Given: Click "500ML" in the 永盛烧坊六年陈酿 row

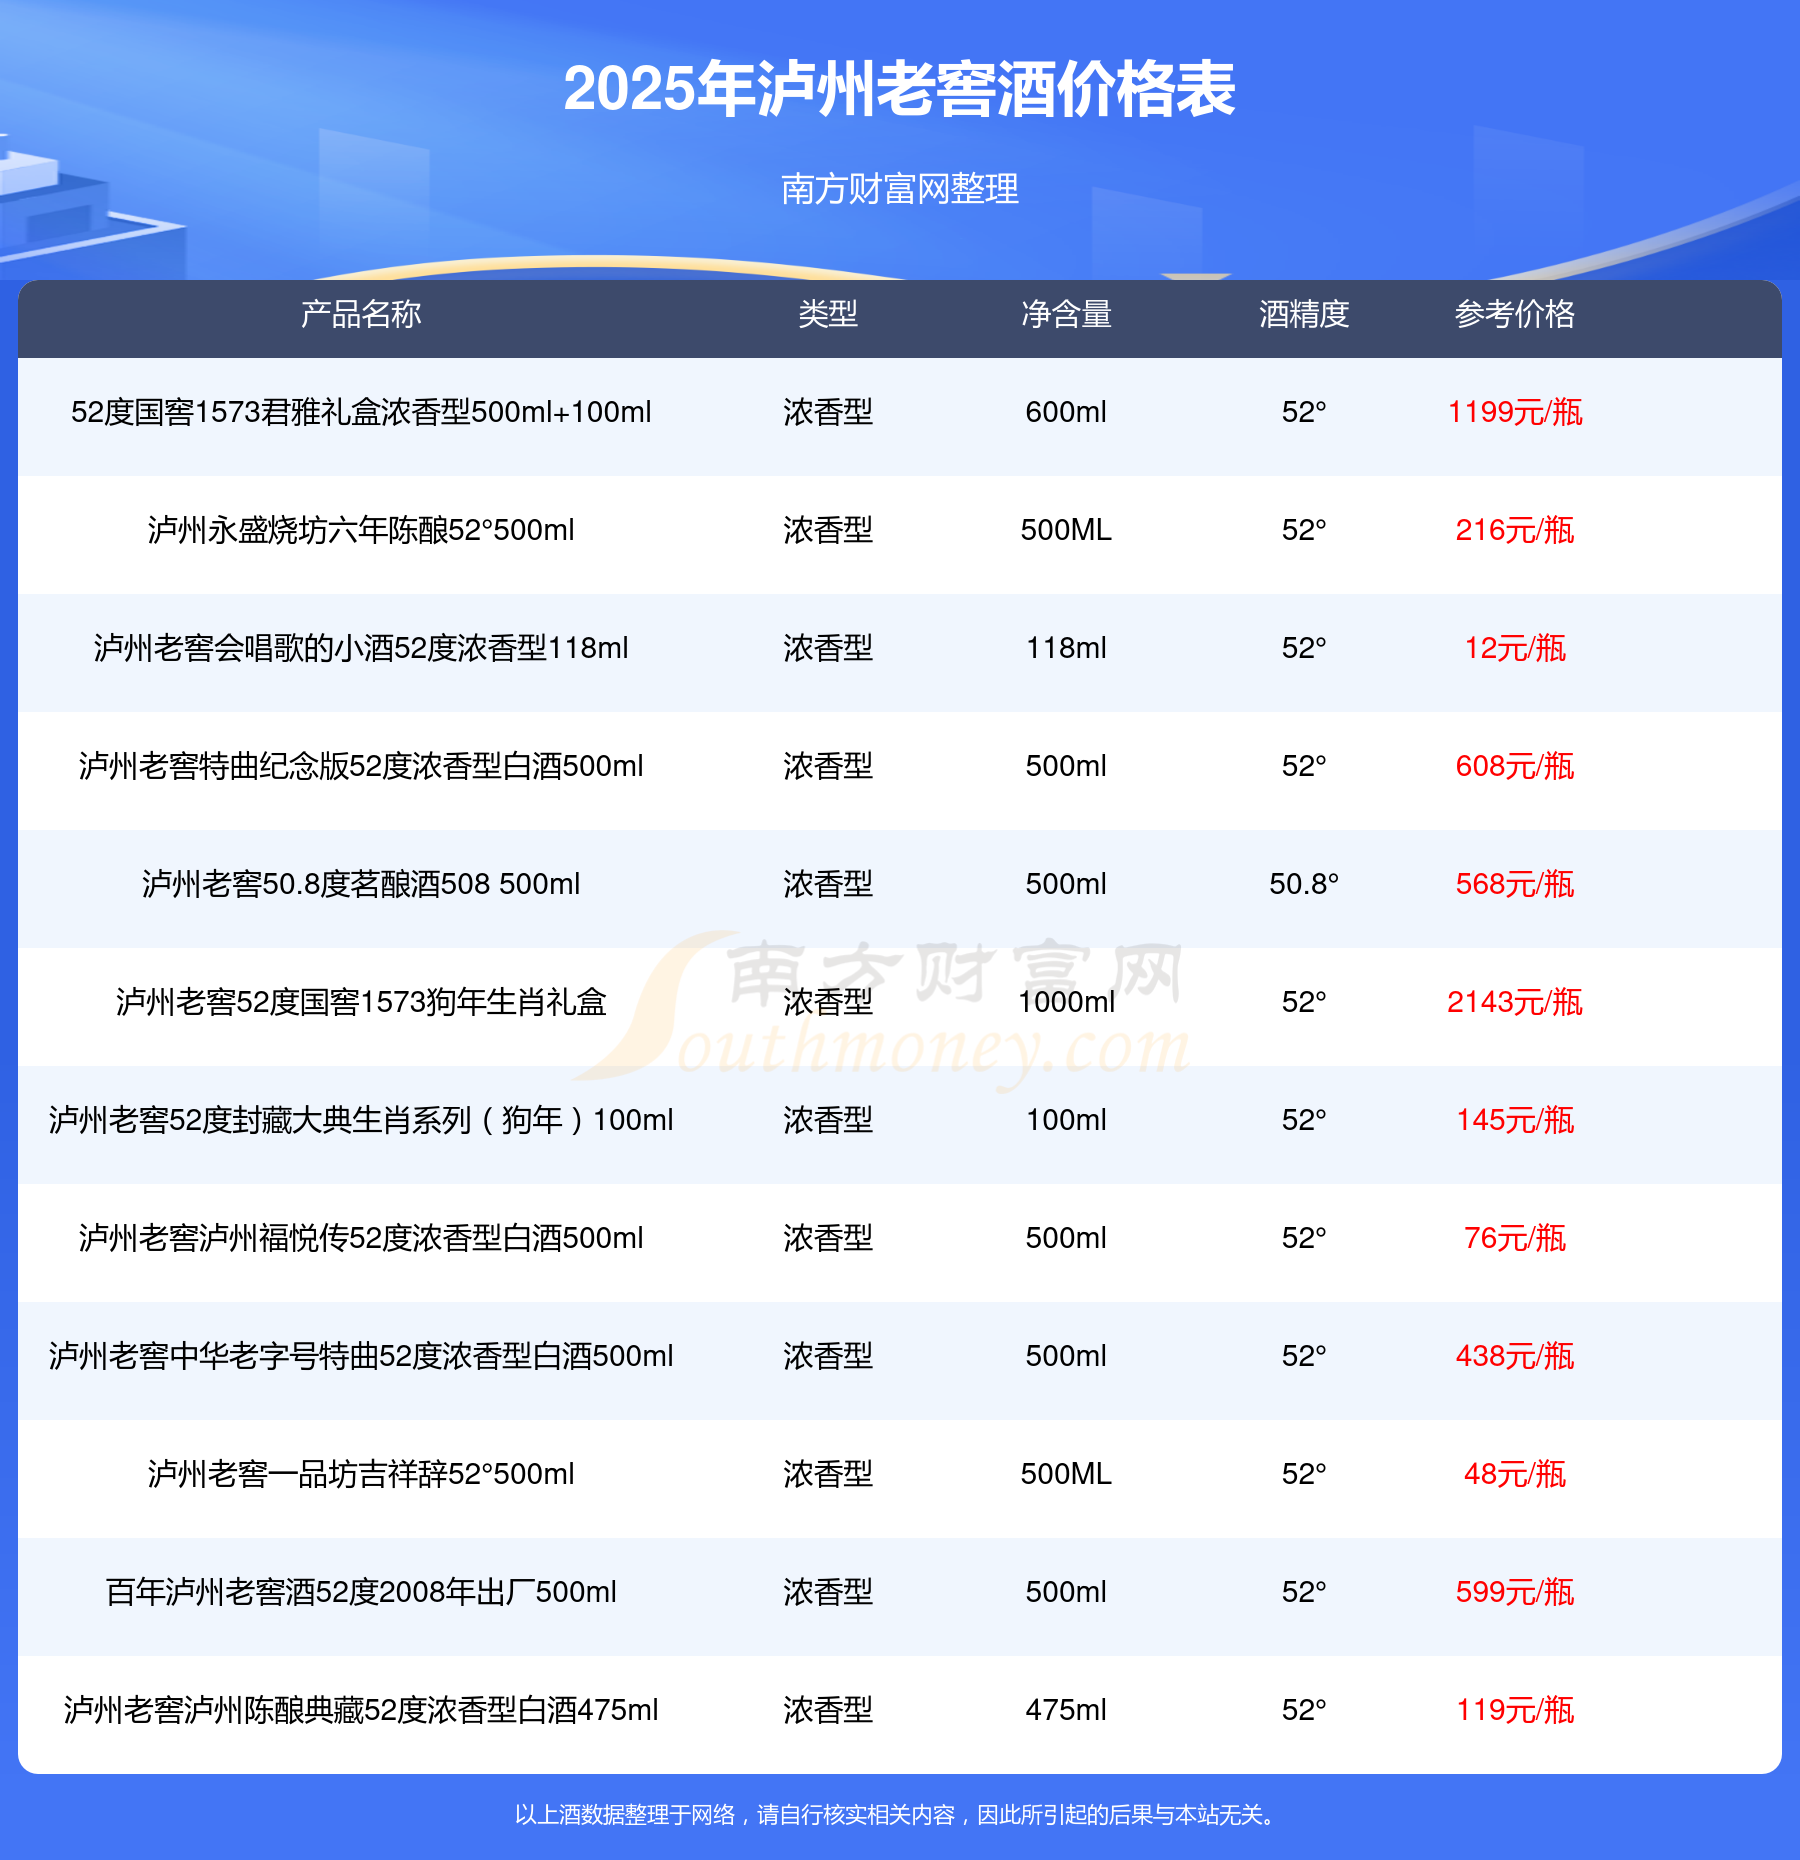Looking at the screenshot, I should coord(1066,530).
